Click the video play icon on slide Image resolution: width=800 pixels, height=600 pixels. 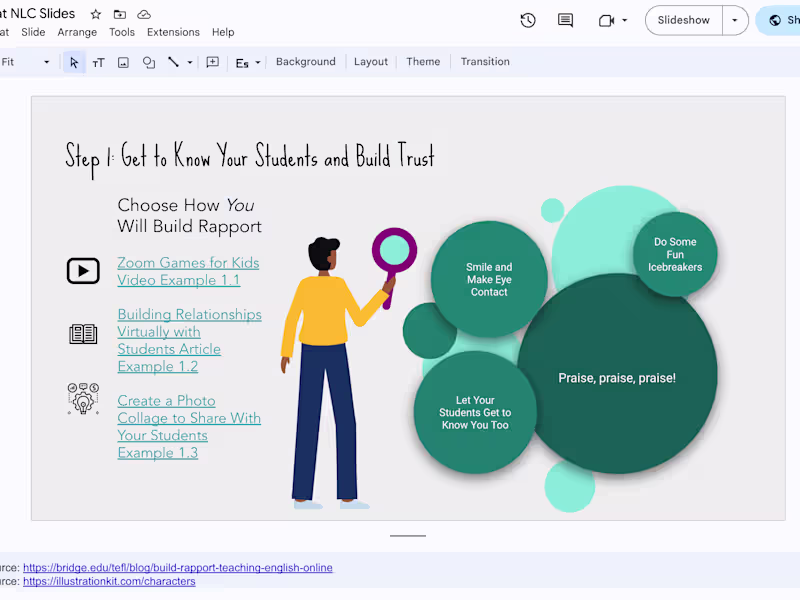click(83, 271)
